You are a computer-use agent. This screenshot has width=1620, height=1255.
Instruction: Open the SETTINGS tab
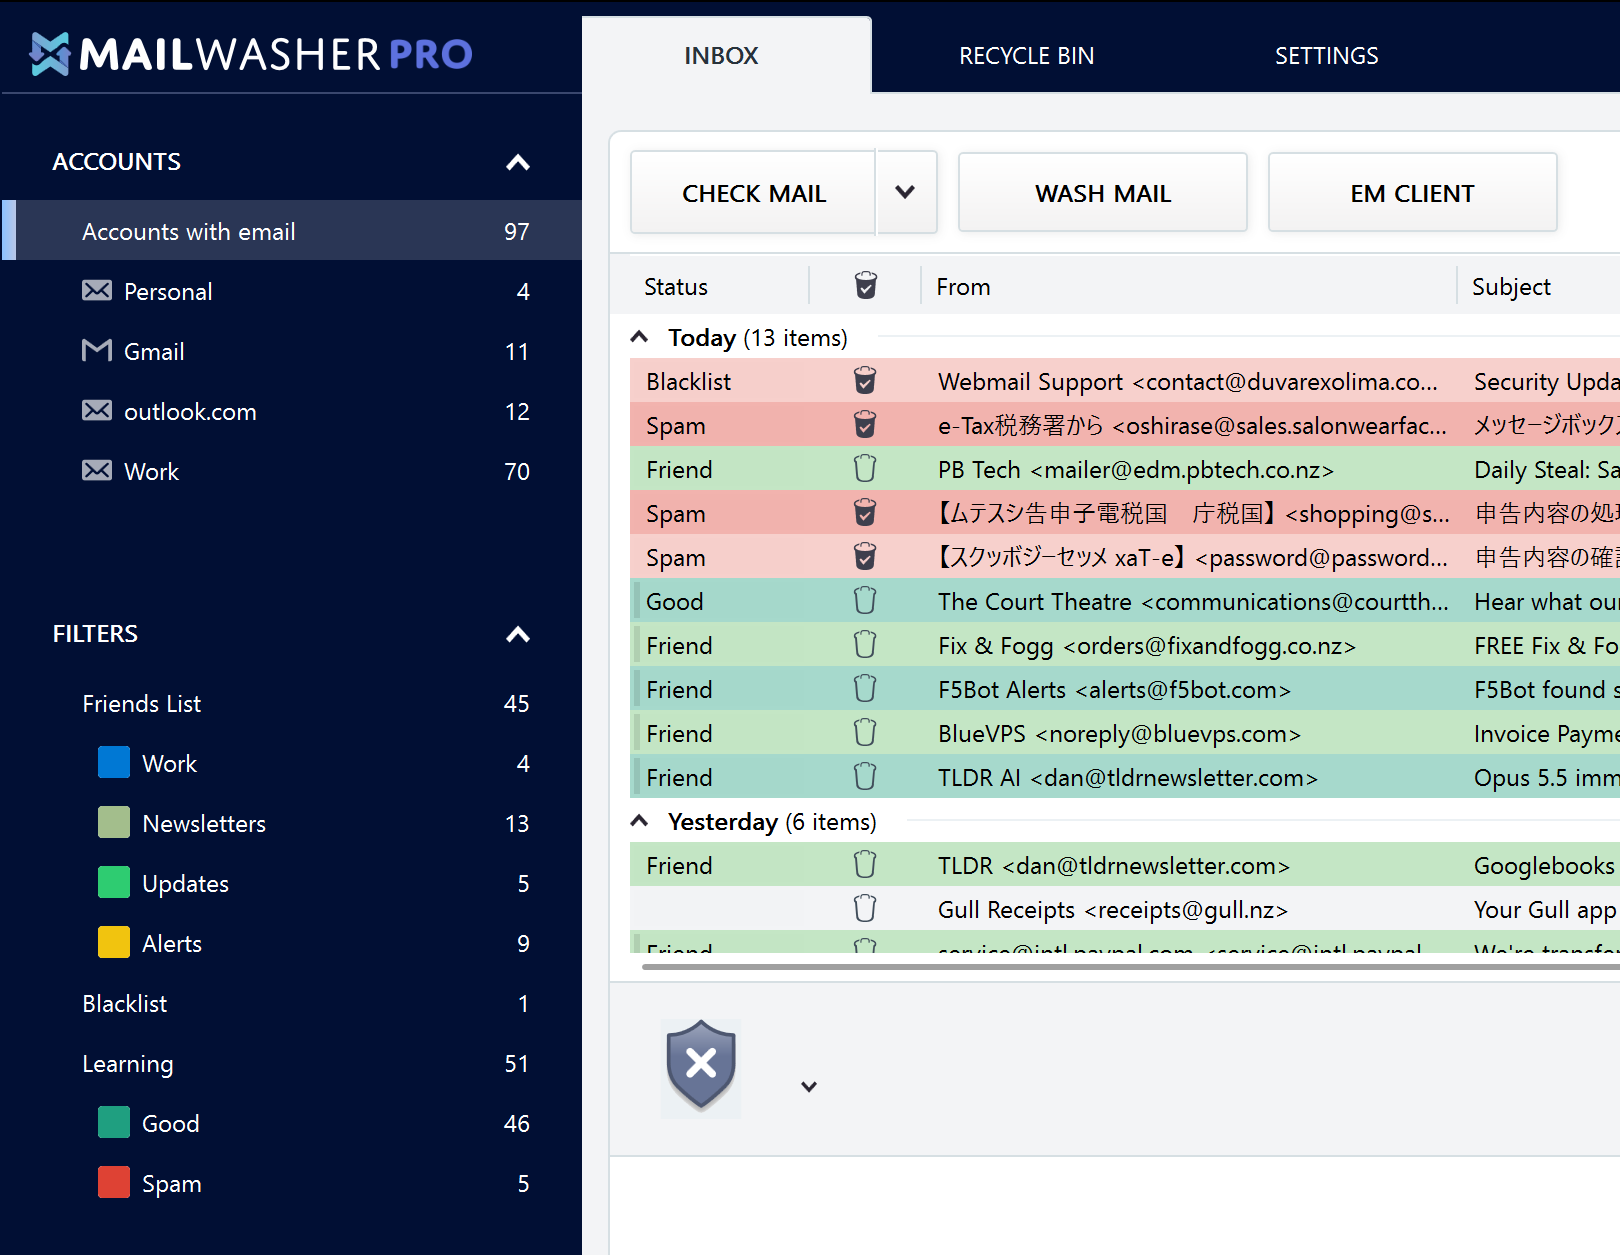tap(1326, 55)
